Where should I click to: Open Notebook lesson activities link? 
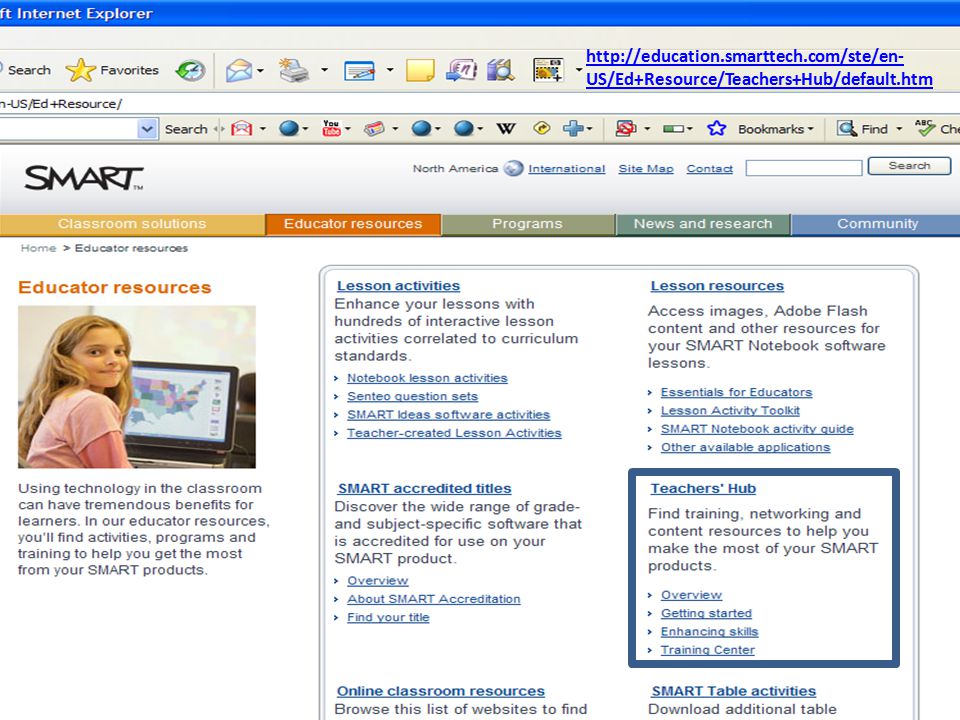[427, 378]
